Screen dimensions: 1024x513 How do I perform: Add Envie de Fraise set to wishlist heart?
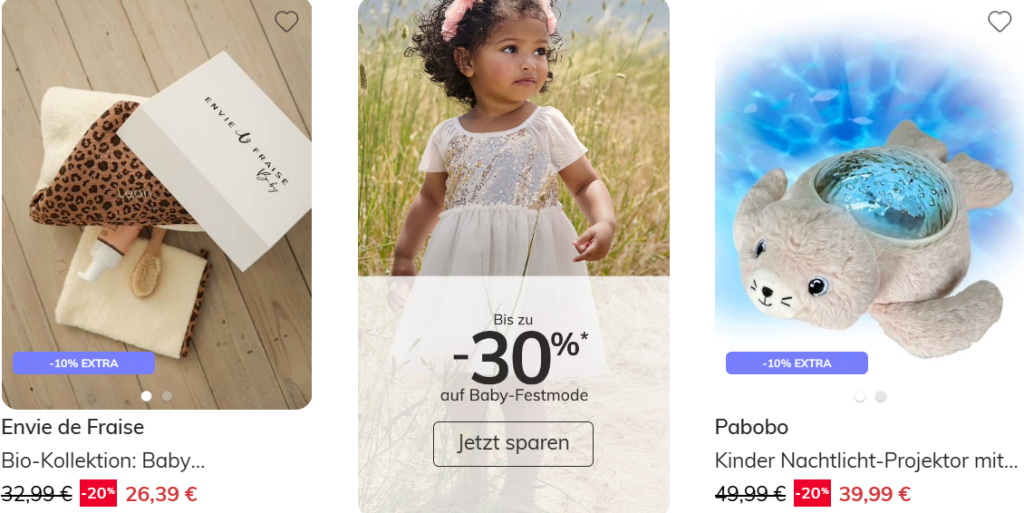click(x=286, y=22)
